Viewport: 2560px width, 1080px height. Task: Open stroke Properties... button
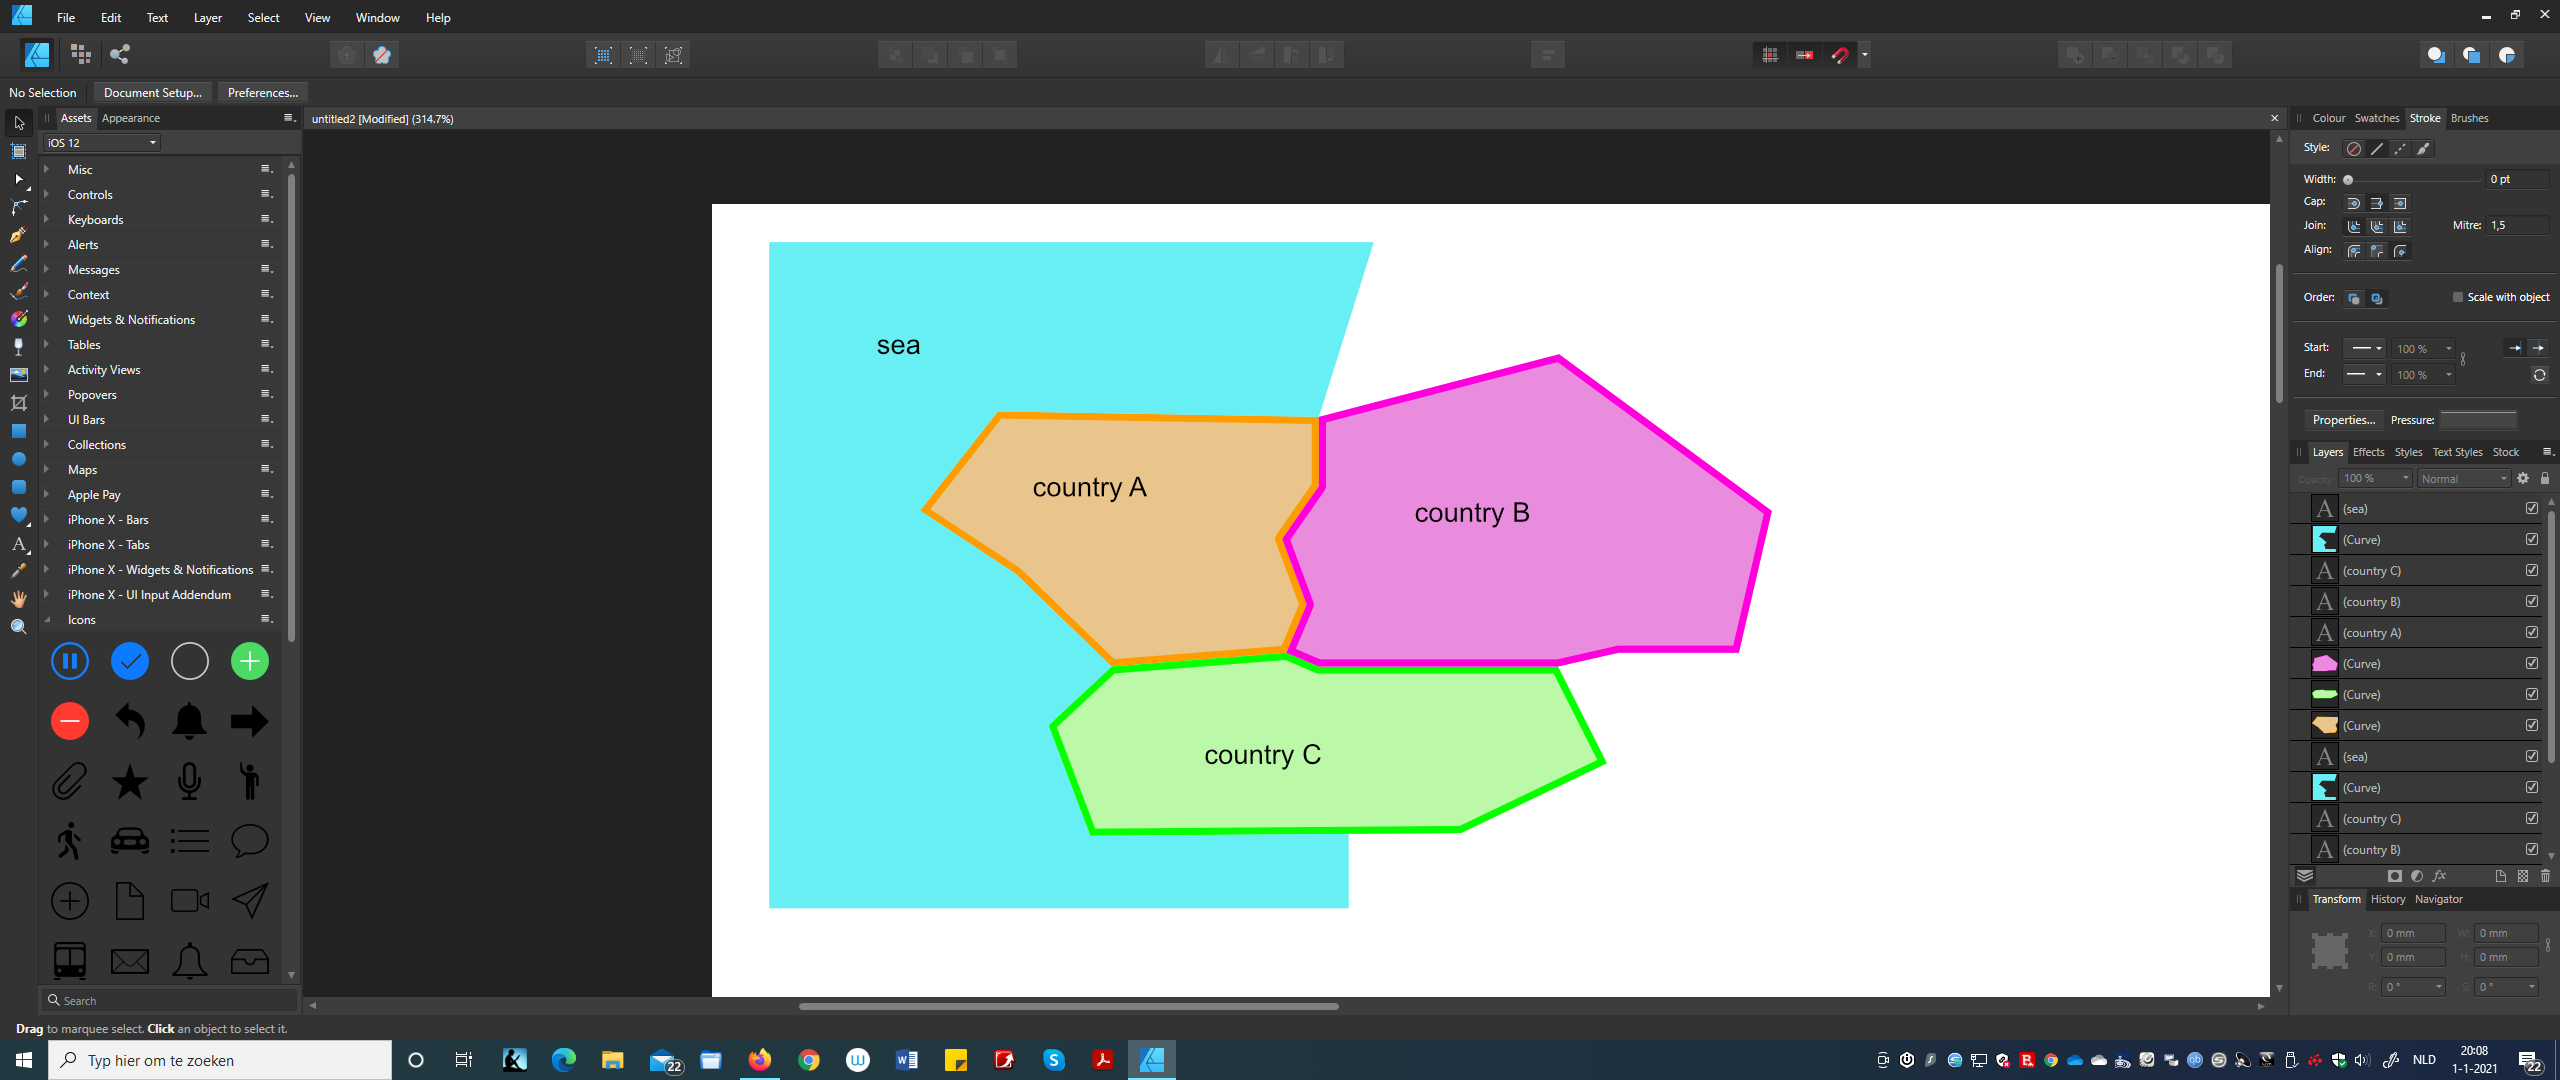point(2343,420)
